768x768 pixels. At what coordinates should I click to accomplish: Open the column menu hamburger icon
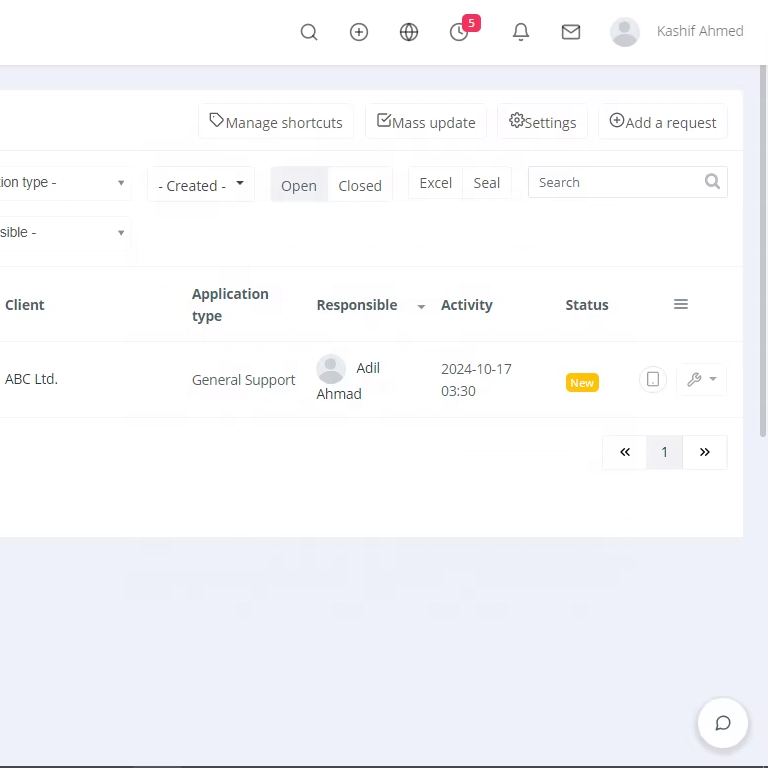pyautogui.click(x=681, y=304)
